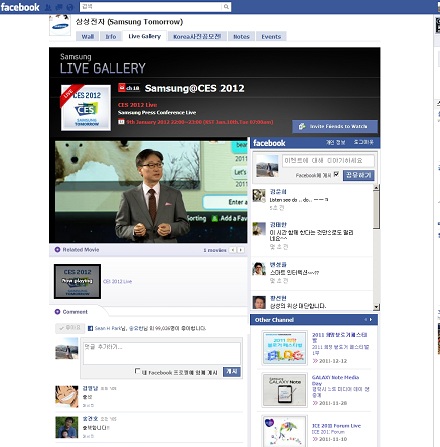The width and height of the screenshot is (440, 447).
Task: Click the CES 2012 LIVE poster thumbnail
Action: click(x=86, y=108)
